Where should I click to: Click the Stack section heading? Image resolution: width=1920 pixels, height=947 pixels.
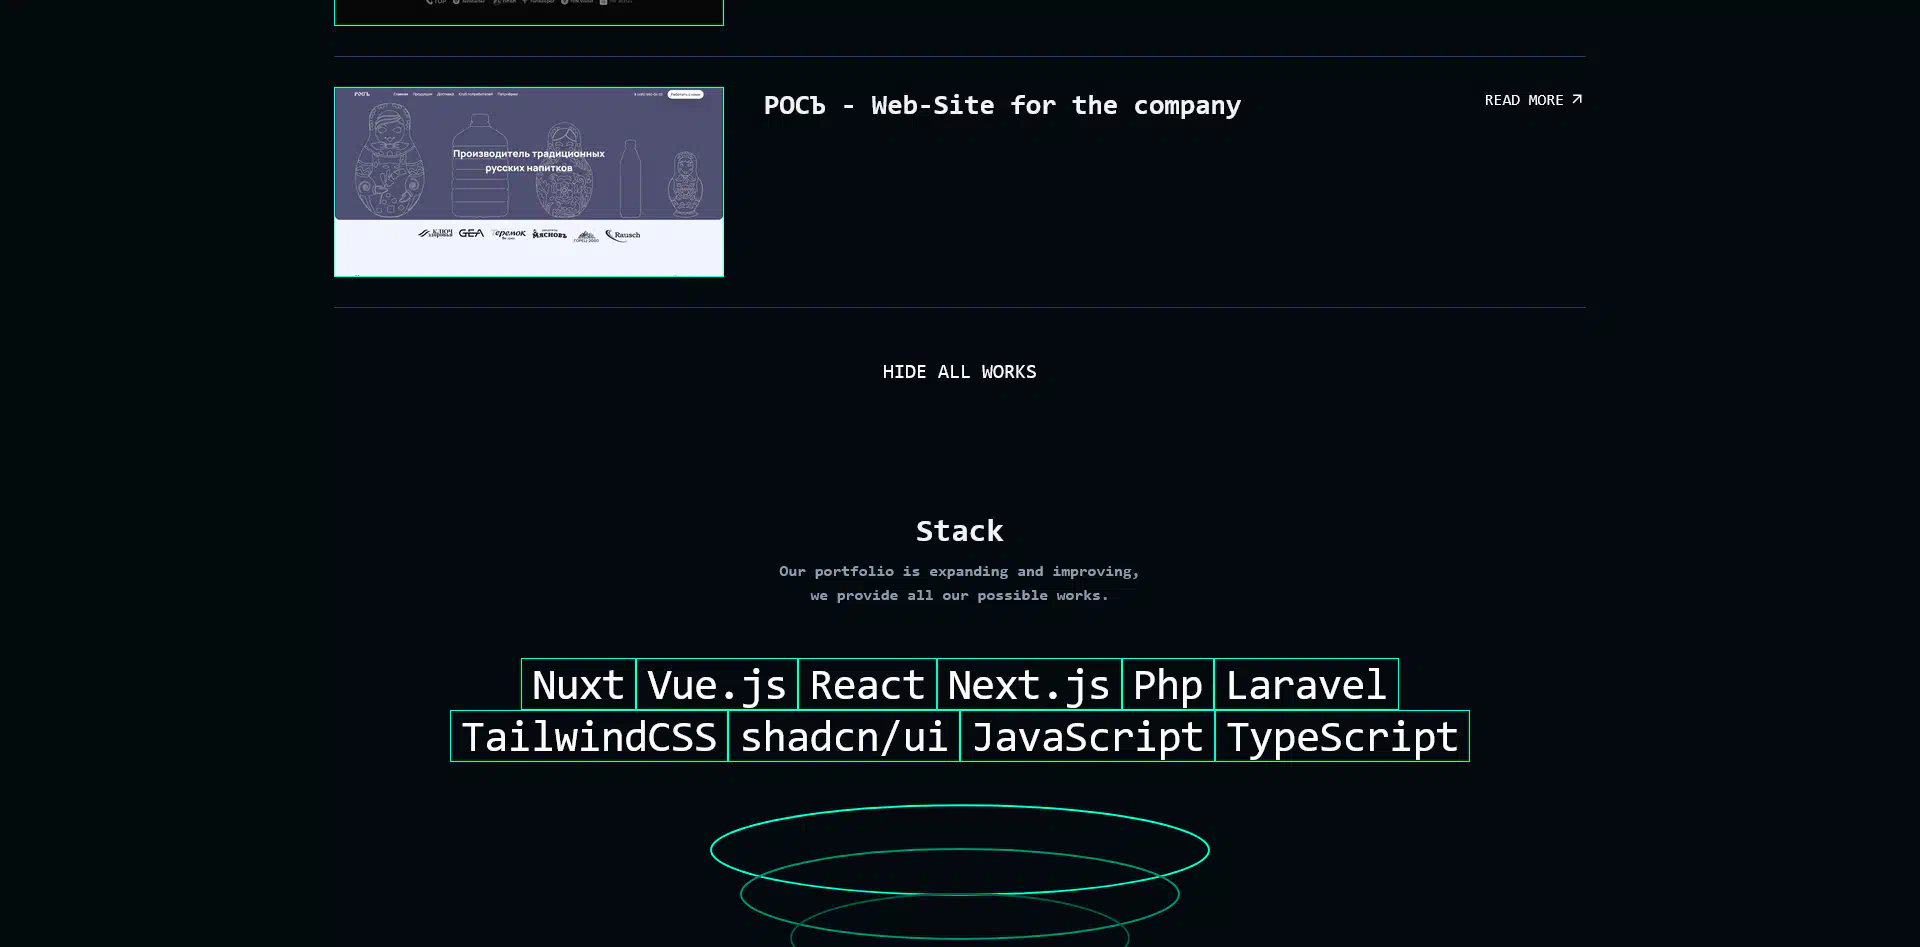(959, 531)
